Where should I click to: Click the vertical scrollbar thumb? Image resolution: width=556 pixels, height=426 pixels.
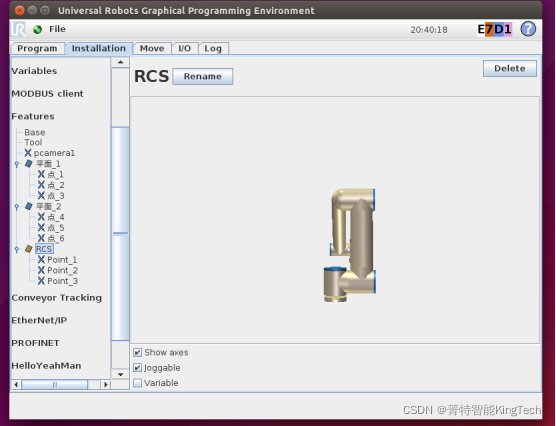click(x=120, y=233)
